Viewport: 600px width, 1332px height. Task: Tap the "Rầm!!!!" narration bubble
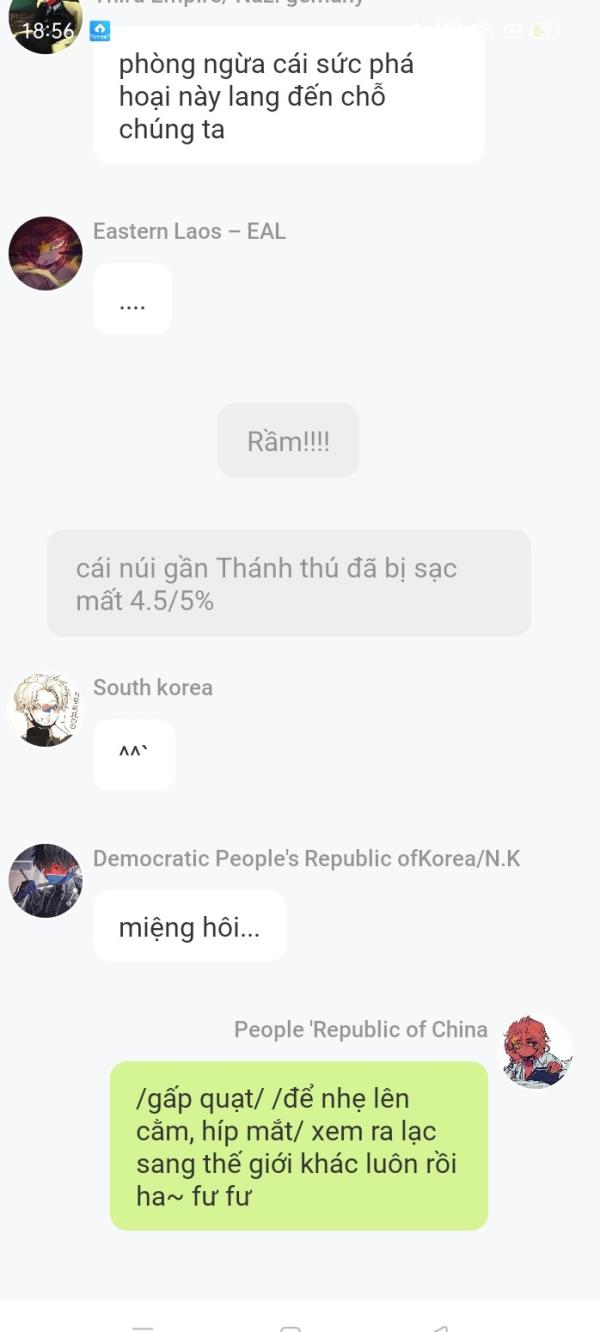[x=288, y=440]
